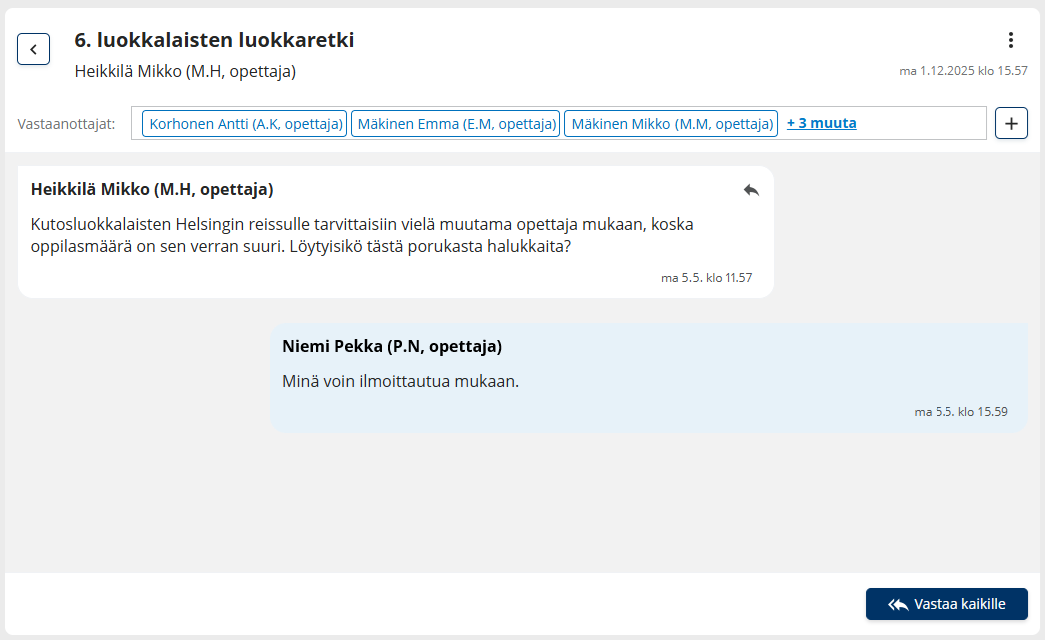The height and width of the screenshot is (640, 1045).
Task: Expand recipients with "+ 3 muuta" link
Action: click(821, 124)
